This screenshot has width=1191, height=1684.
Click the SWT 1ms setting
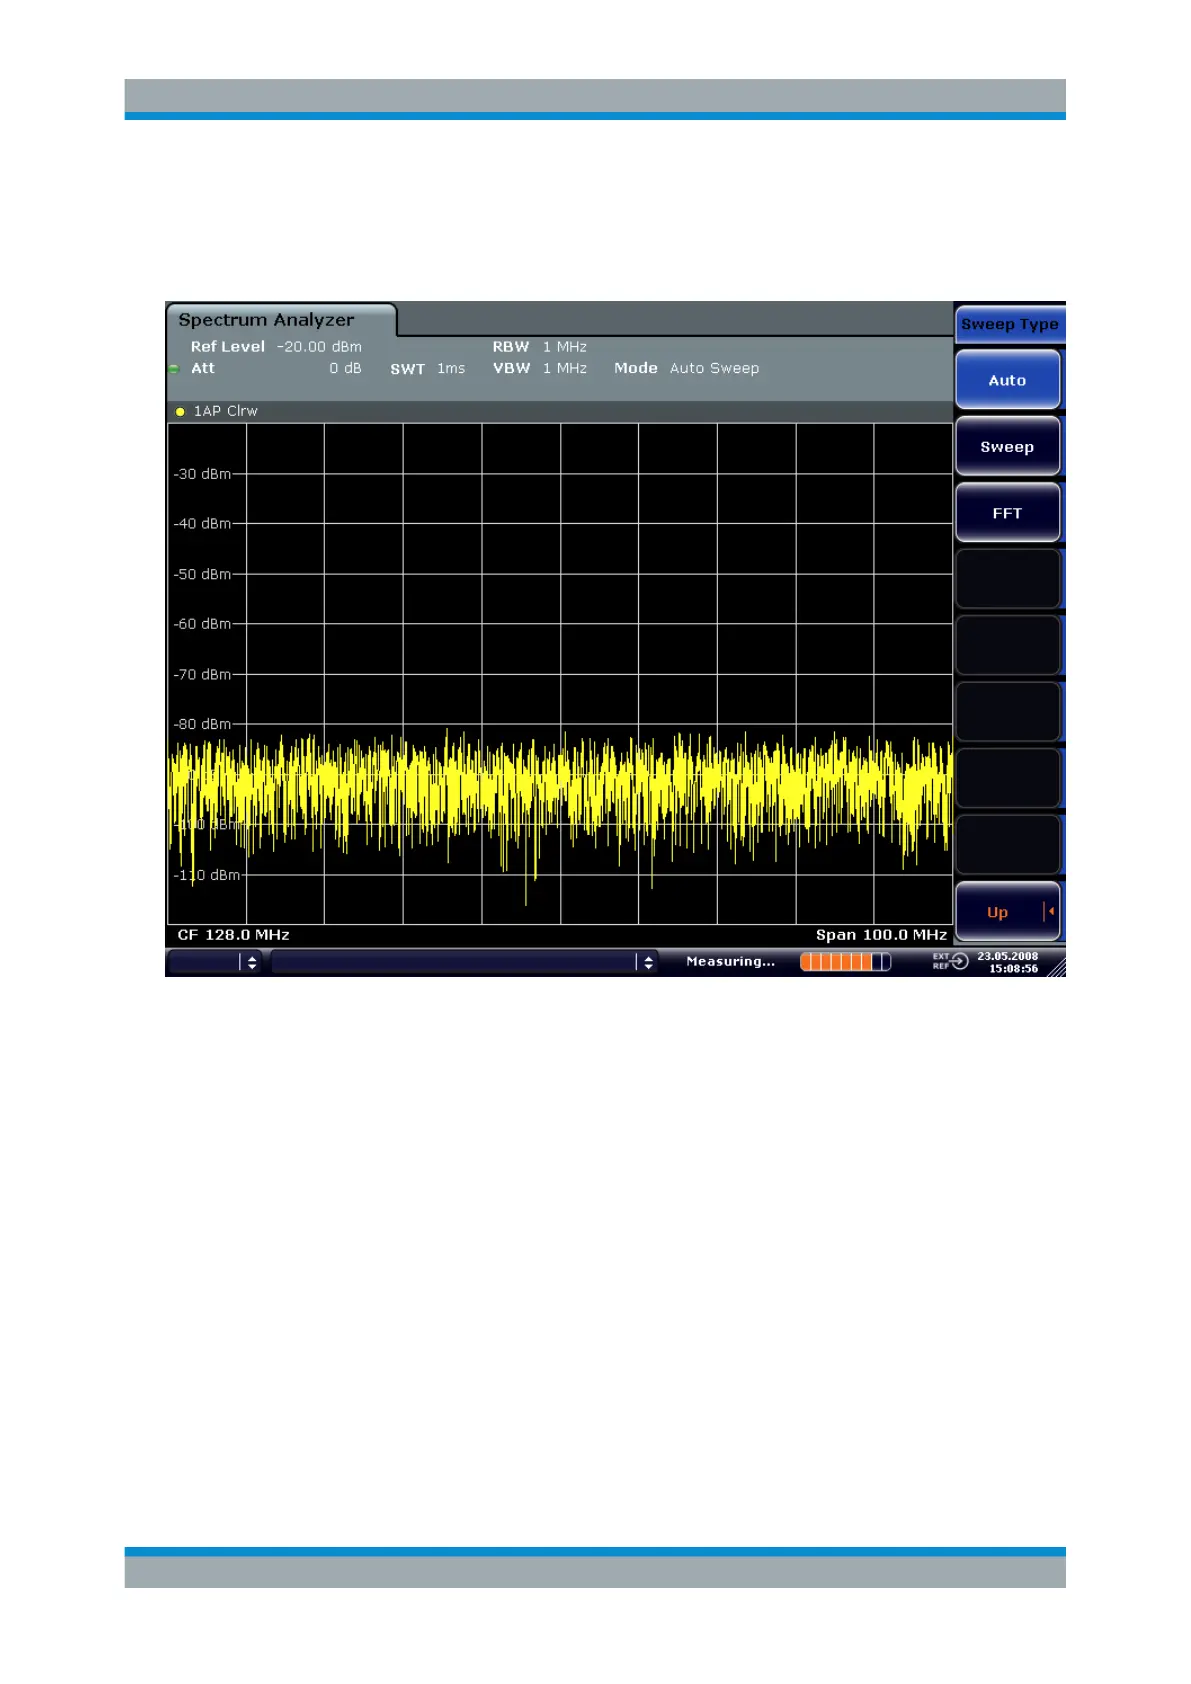(x=427, y=369)
